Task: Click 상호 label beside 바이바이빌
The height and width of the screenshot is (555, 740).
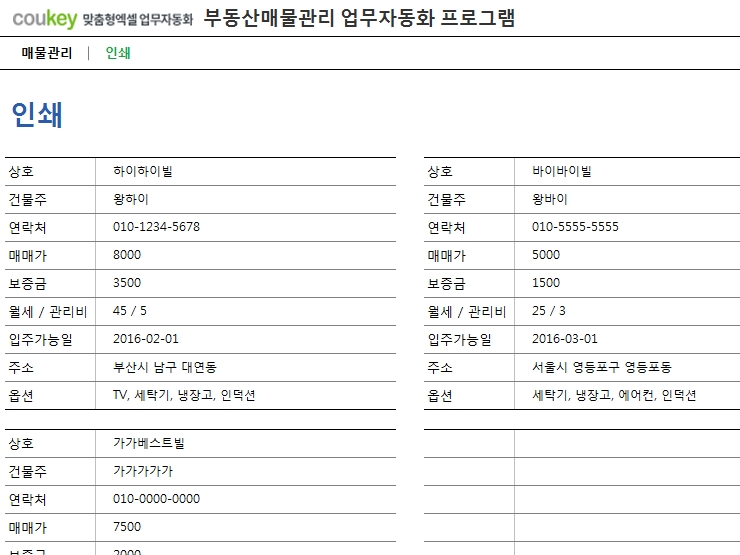Action: point(440,171)
